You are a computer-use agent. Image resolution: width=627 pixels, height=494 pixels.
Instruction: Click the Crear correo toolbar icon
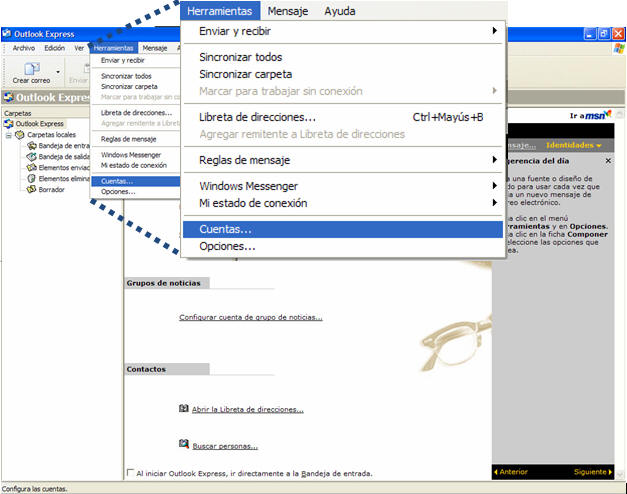point(32,69)
